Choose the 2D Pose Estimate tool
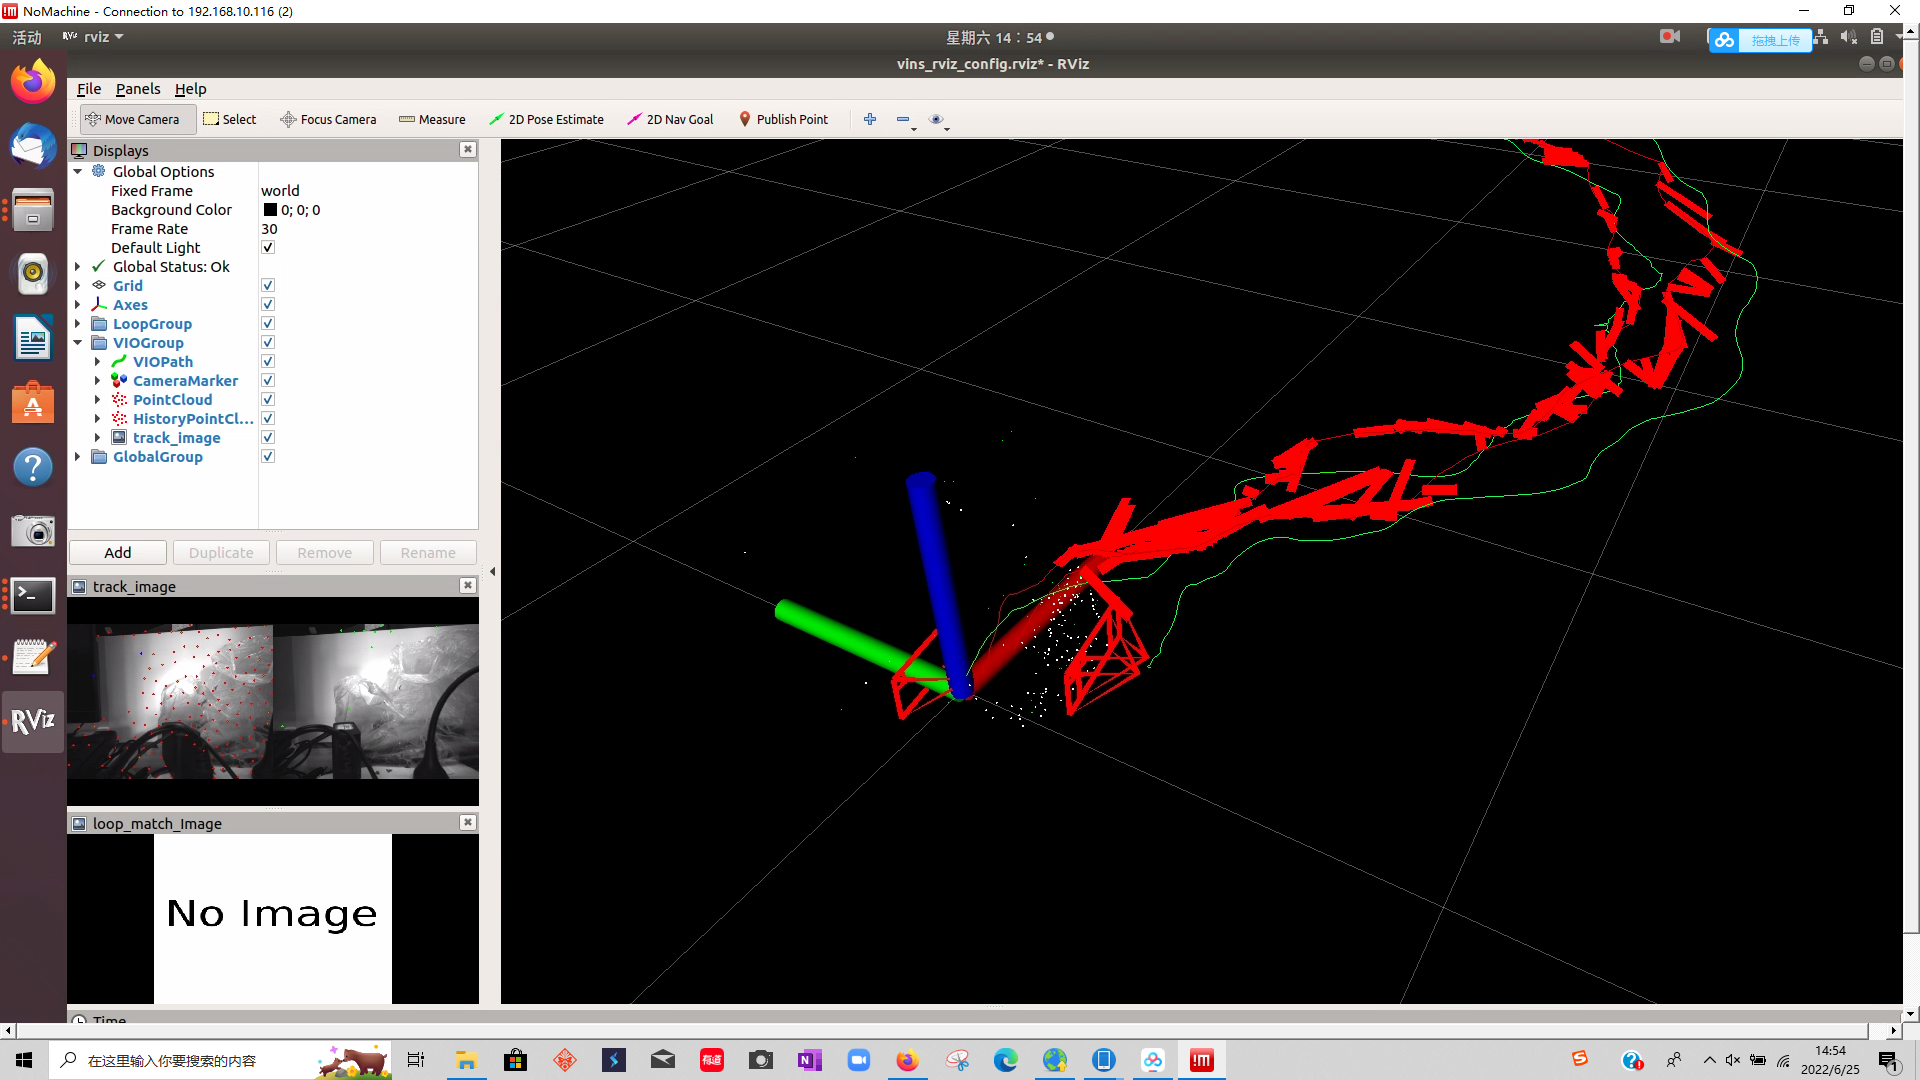This screenshot has width=1920, height=1080. [x=546, y=119]
